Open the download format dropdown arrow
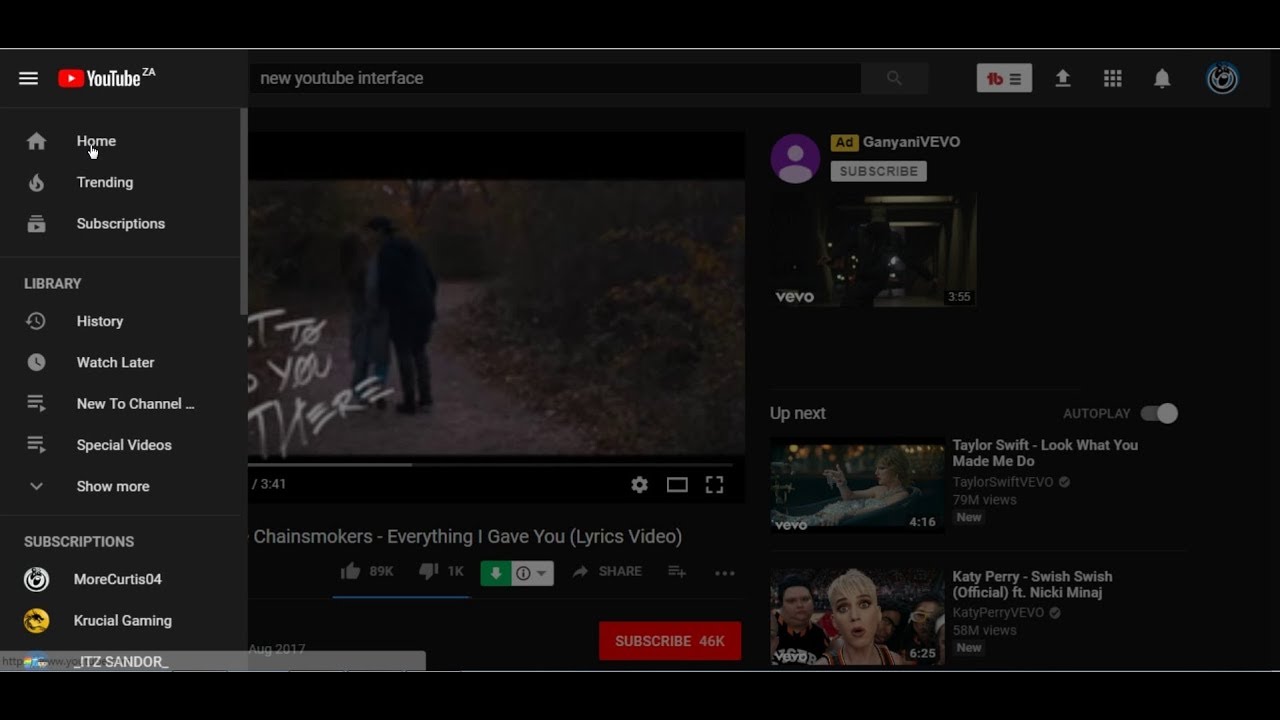 tap(542, 573)
